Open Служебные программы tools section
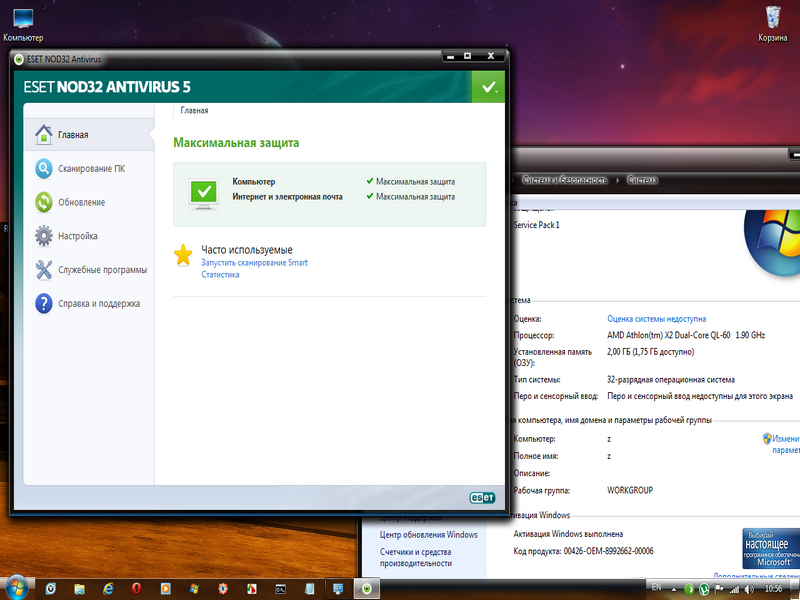Viewport: 800px width, 600px height. (x=88, y=269)
